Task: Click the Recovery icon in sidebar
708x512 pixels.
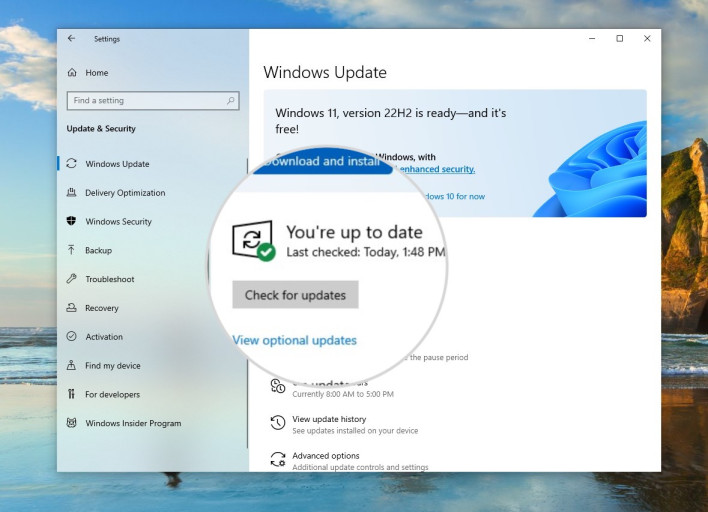Action: [71, 308]
